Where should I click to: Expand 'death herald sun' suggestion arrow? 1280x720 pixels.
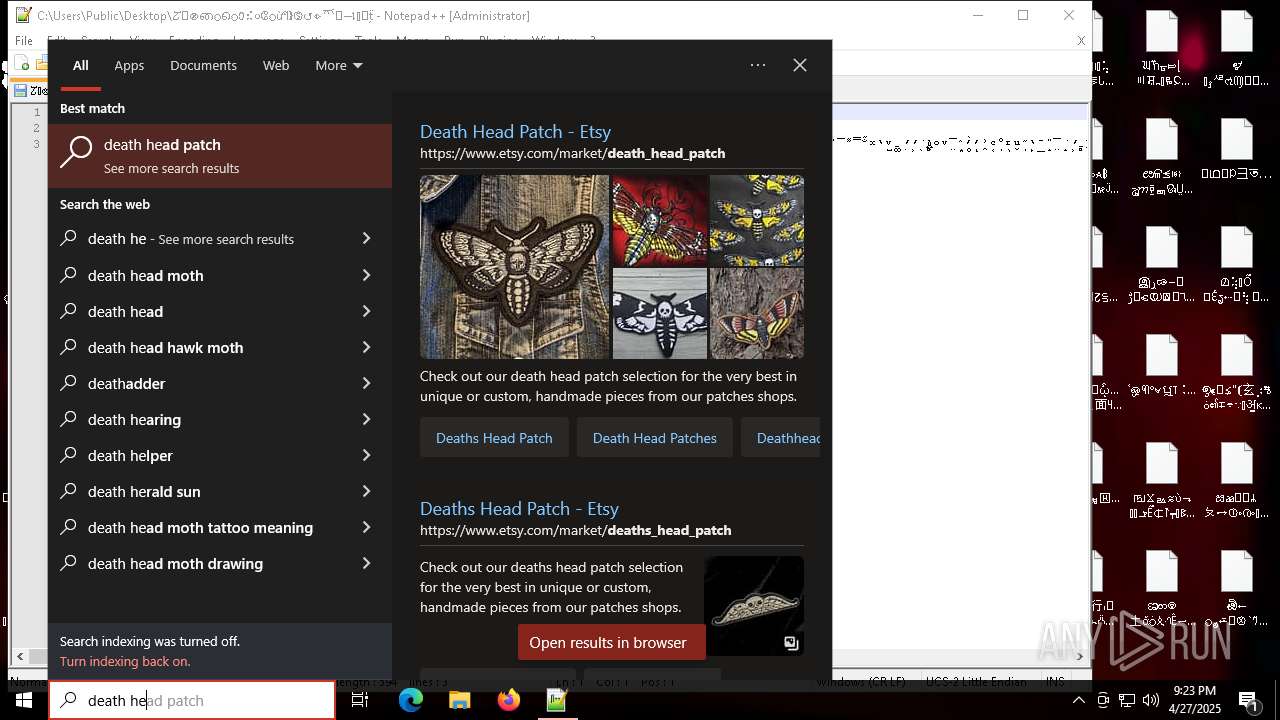pos(366,491)
